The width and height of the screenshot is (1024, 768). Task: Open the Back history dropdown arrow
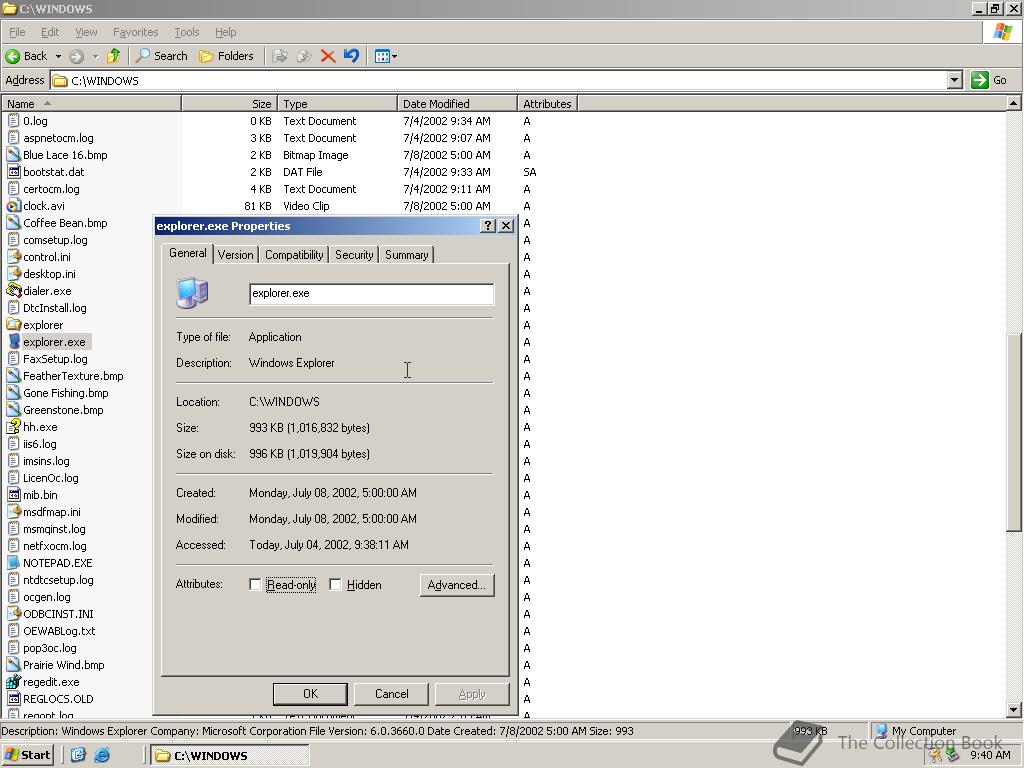click(x=58, y=56)
